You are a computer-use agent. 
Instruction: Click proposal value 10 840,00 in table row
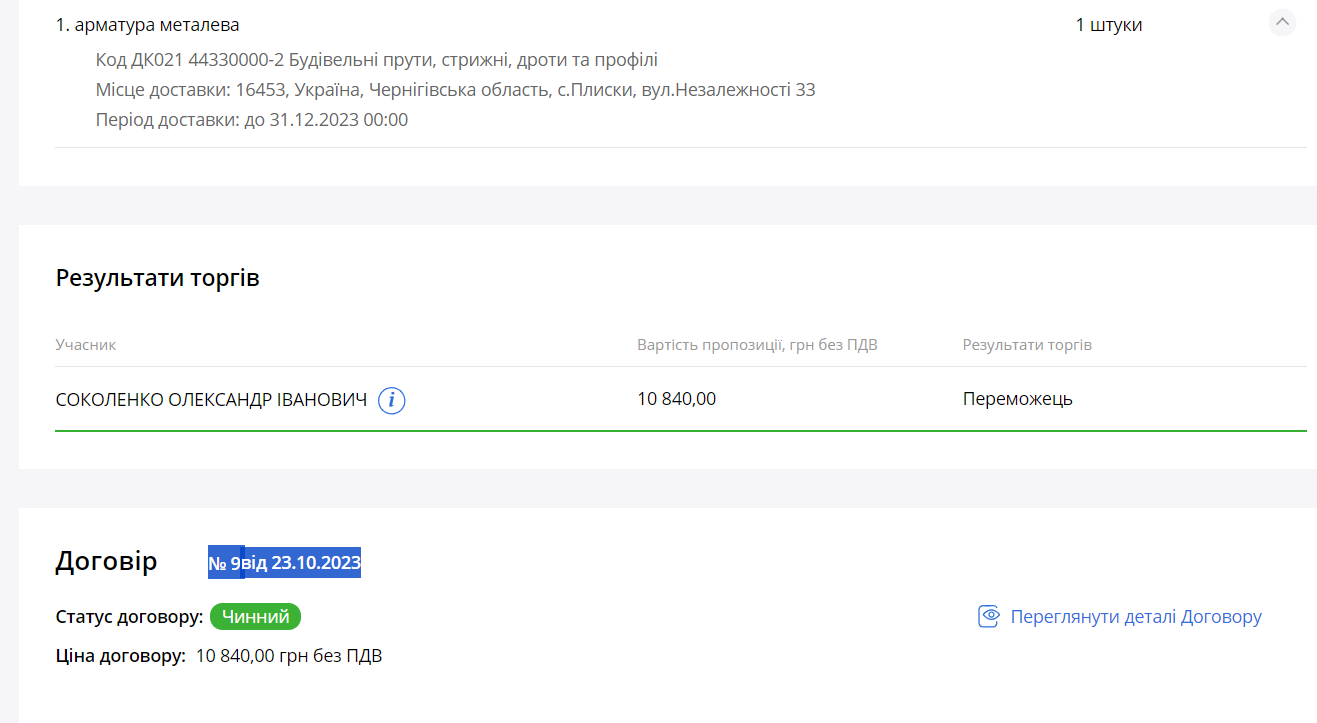tap(676, 399)
